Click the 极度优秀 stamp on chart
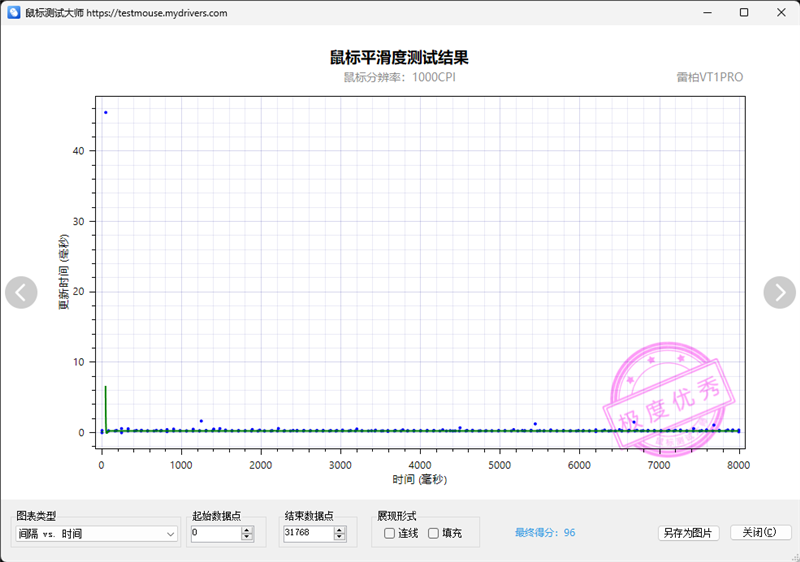Image resolution: width=800 pixels, height=562 pixels. (x=669, y=400)
